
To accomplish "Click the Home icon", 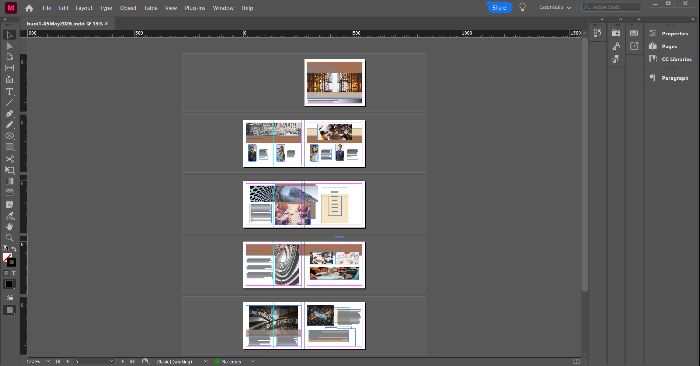I will click(x=29, y=8).
